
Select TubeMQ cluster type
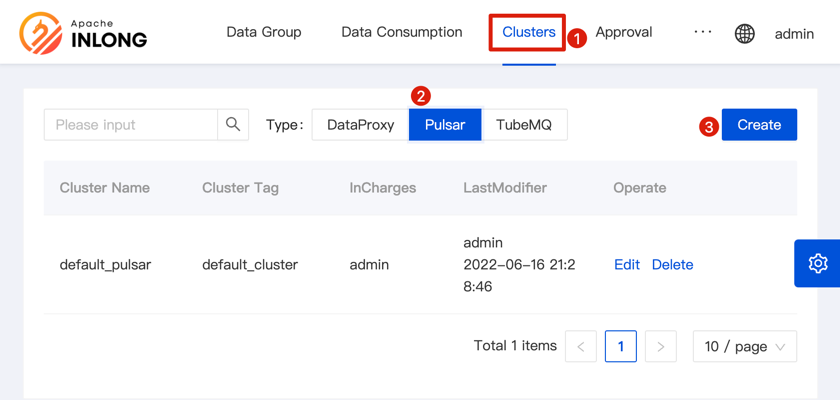pyautogui.click(x=524, y=125)
